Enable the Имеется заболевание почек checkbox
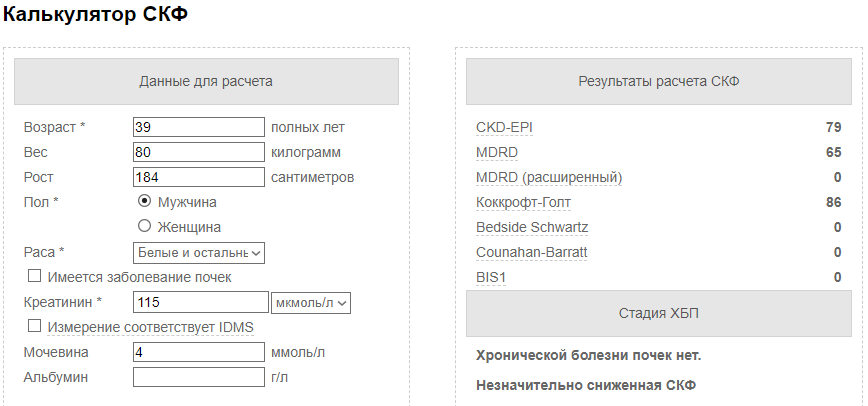 [x=34, y=276]
